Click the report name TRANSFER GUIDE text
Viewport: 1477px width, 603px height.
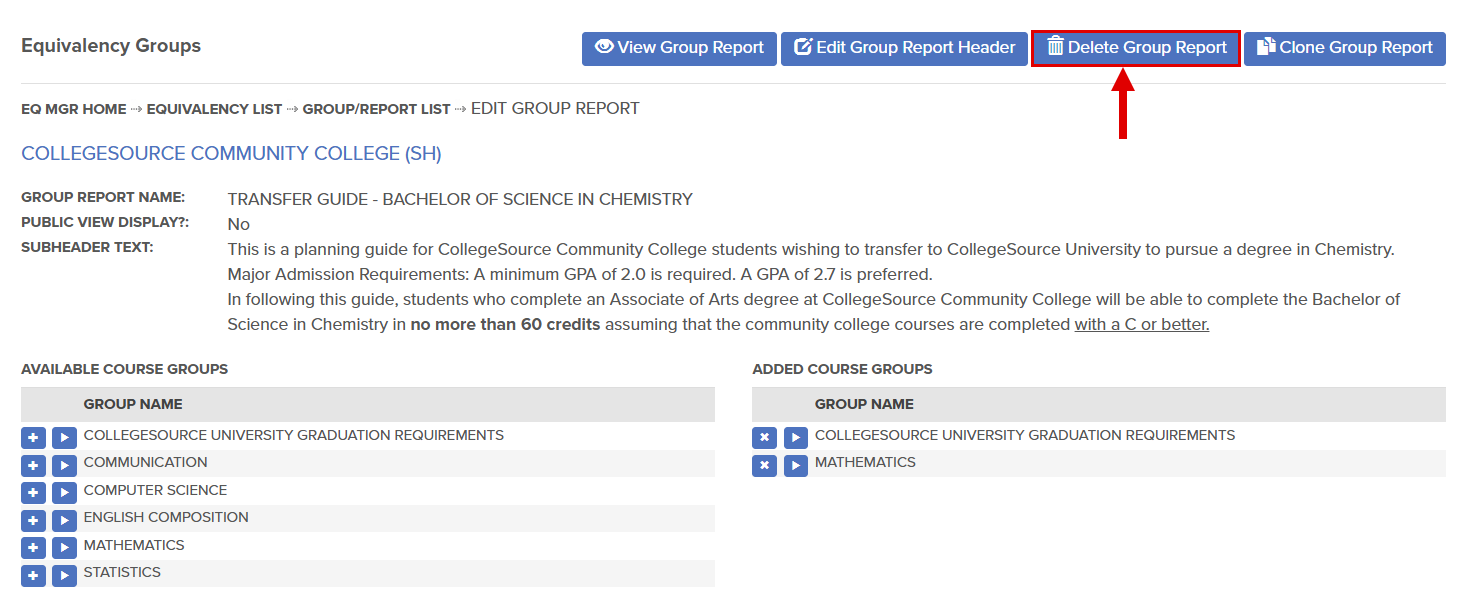click(460, 199)
